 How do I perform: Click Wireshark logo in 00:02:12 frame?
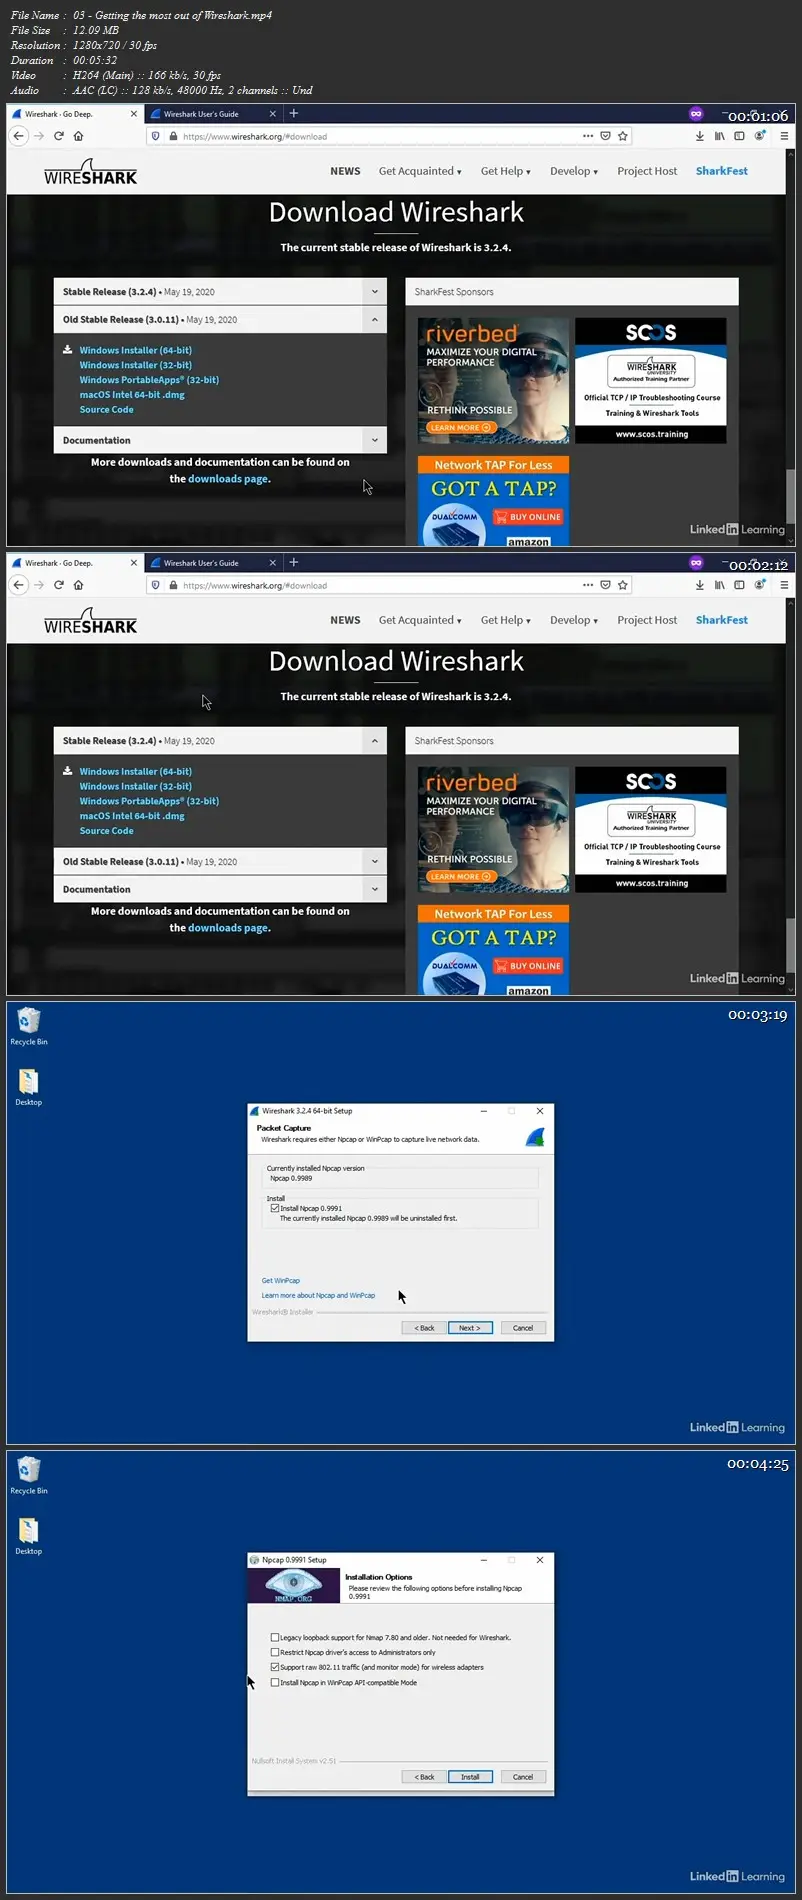(x=90, y=621)
